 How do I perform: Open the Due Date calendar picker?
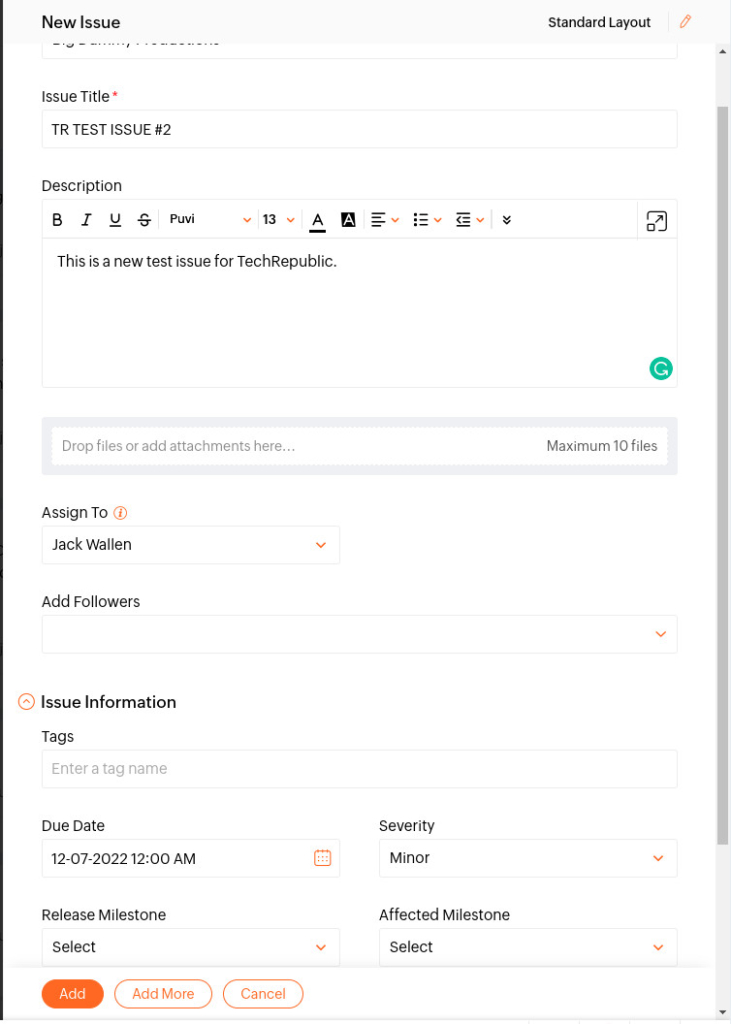[x=322, y=858]
